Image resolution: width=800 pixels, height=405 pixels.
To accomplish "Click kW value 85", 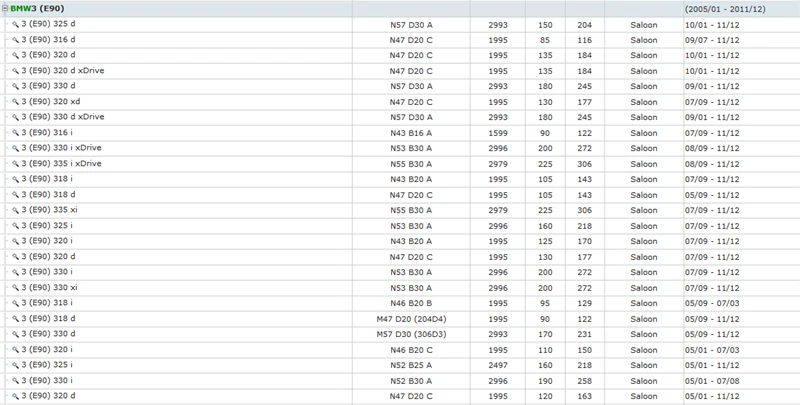I will click(x=545, y=40).
